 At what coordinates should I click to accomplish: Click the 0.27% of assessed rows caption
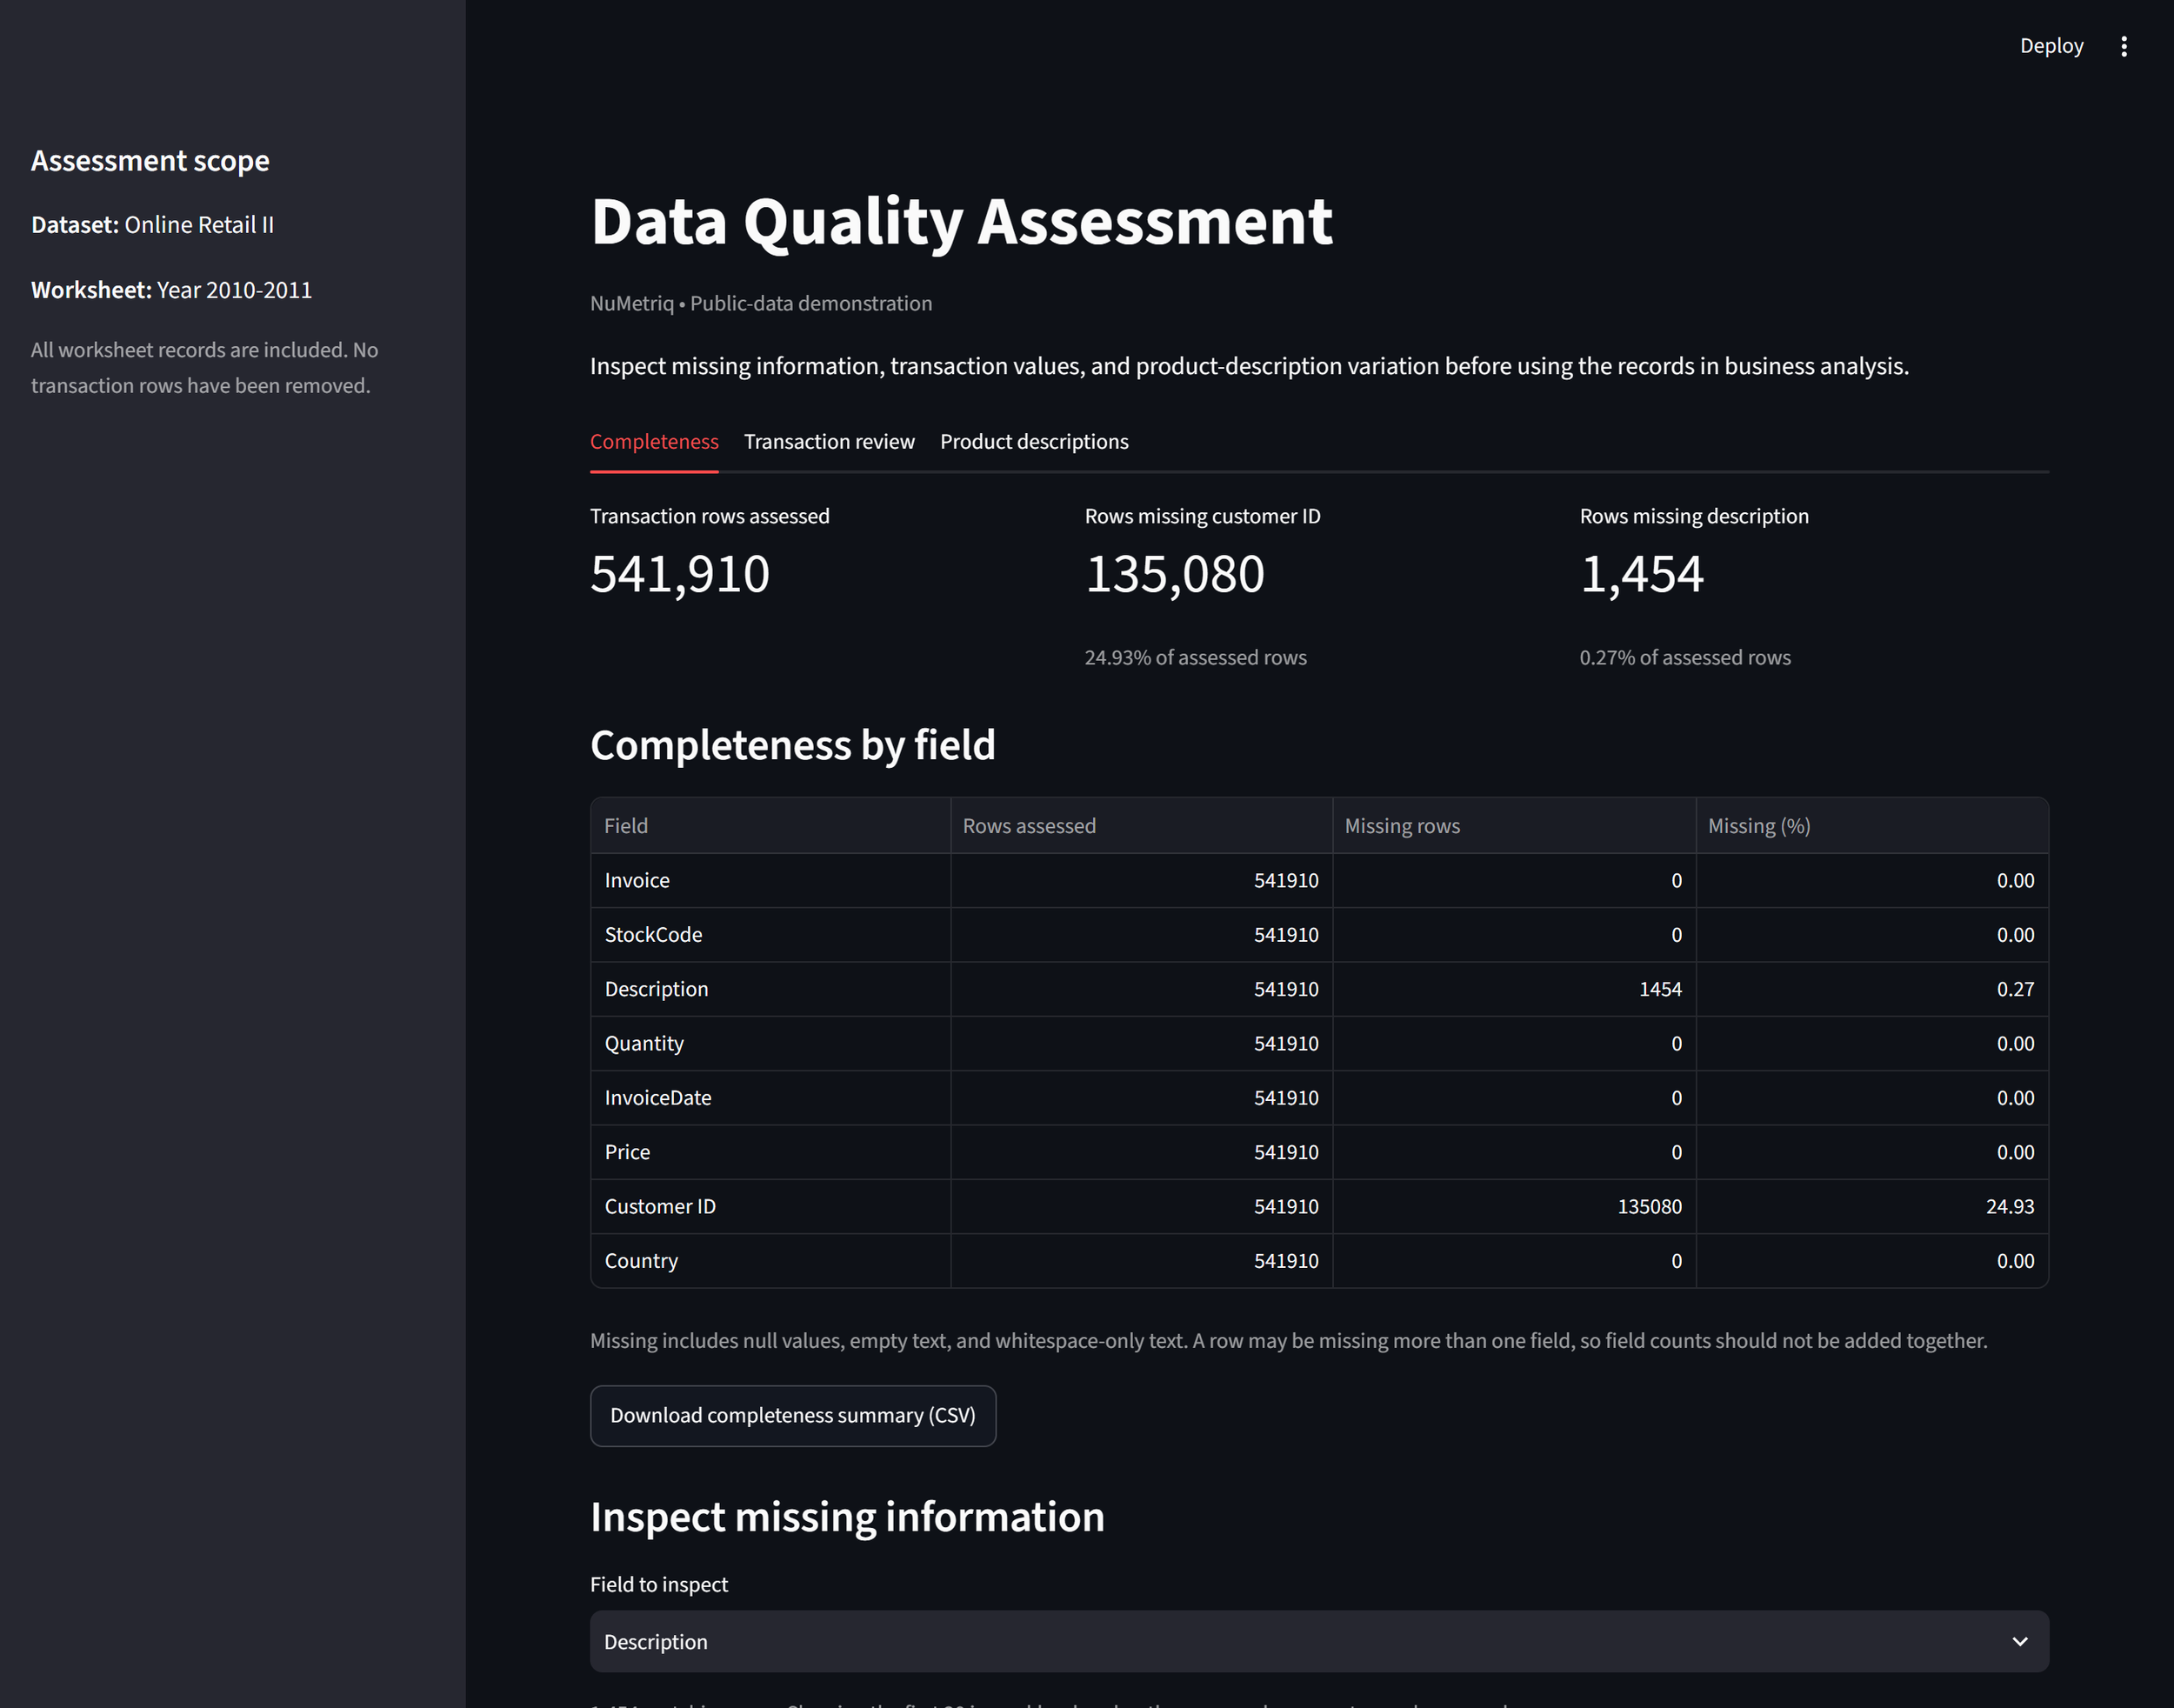point(1685,657)
